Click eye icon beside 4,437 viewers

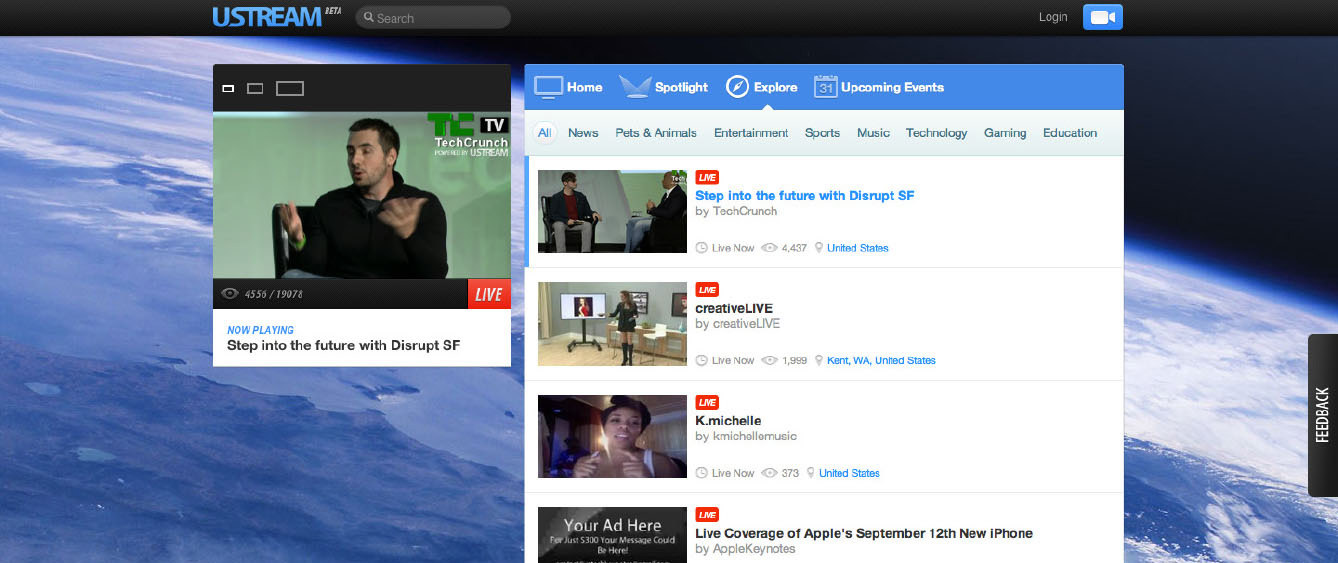pos(770,248)
